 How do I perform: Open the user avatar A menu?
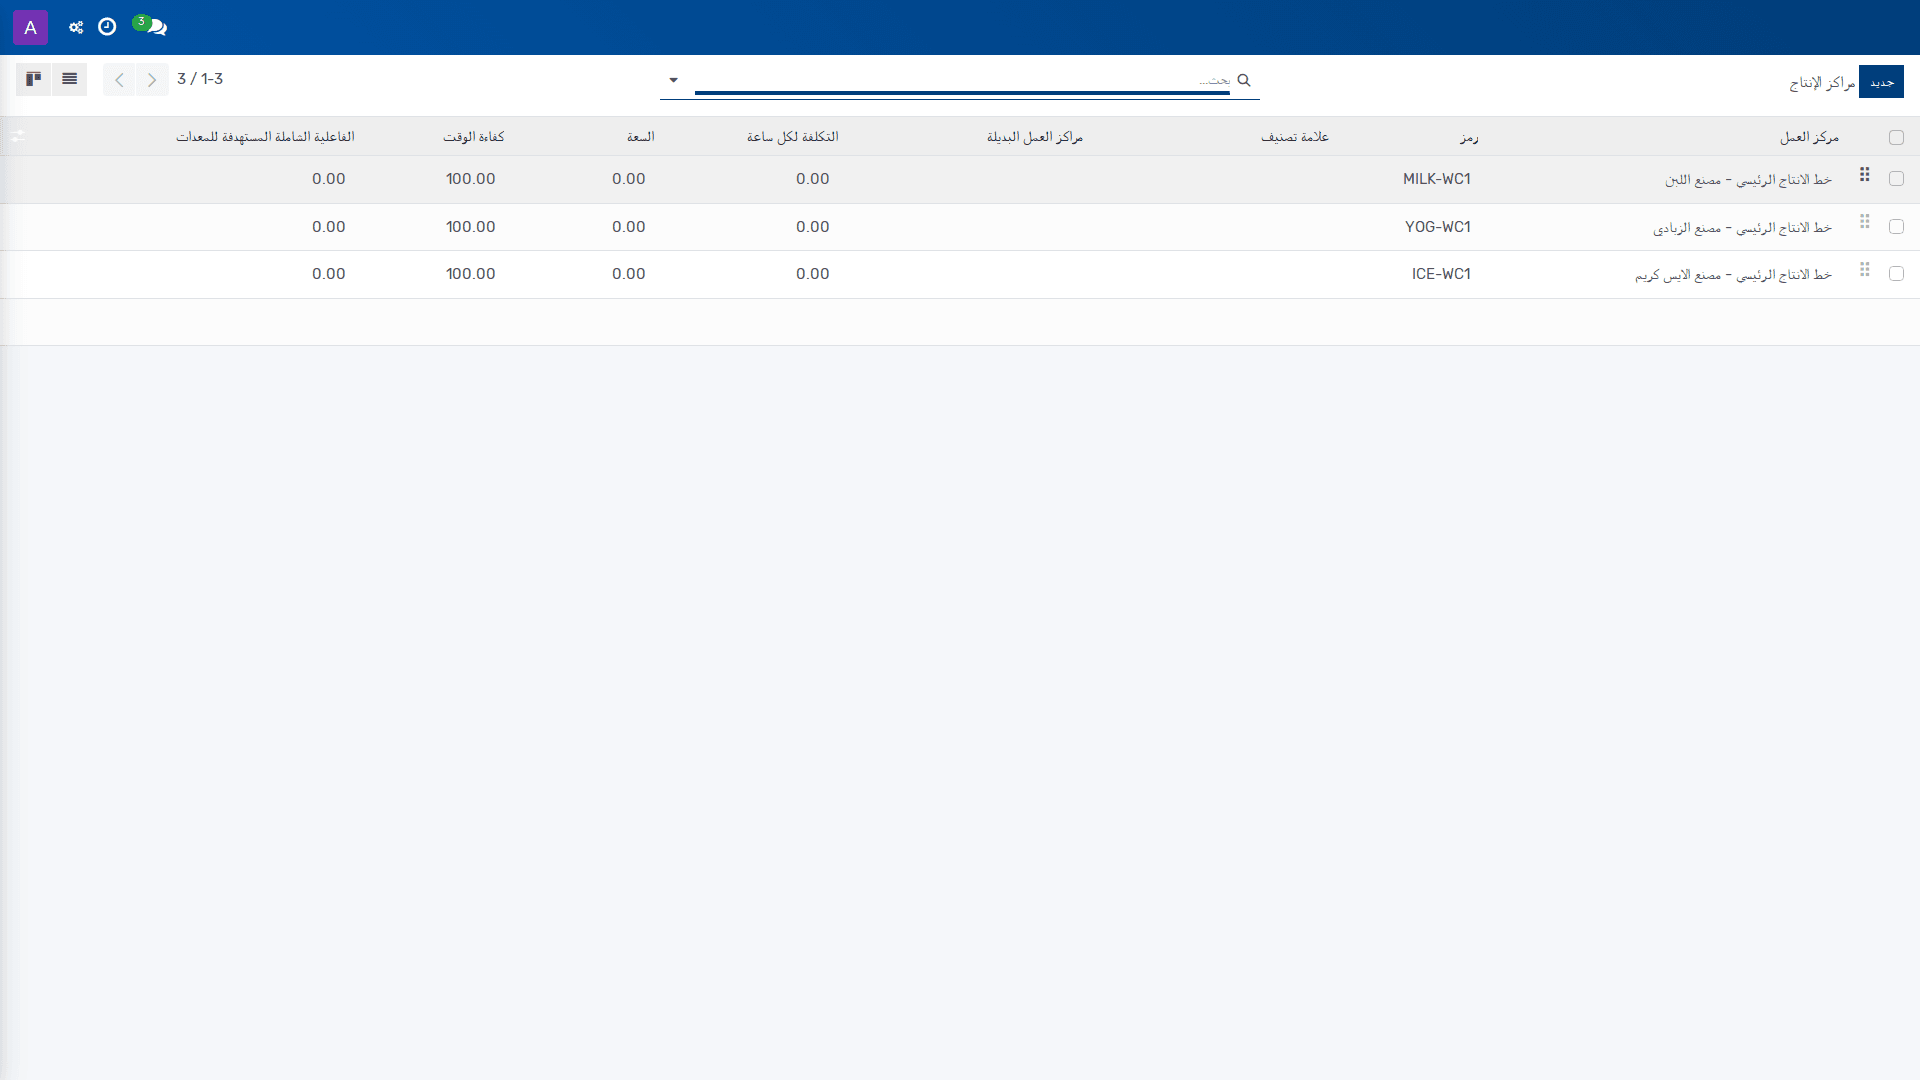(x=30, y=27)
